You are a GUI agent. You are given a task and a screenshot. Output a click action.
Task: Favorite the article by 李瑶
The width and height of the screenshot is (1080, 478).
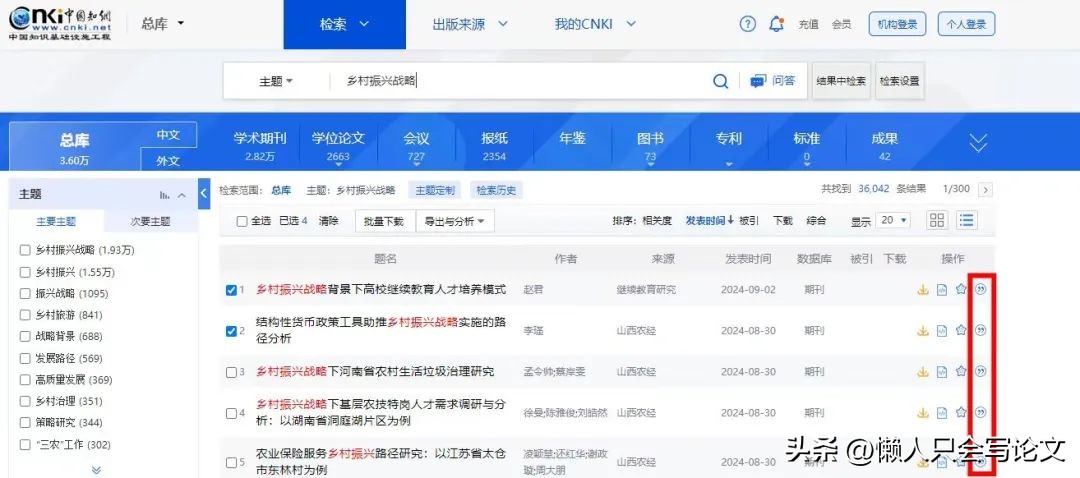click(961, 331)
